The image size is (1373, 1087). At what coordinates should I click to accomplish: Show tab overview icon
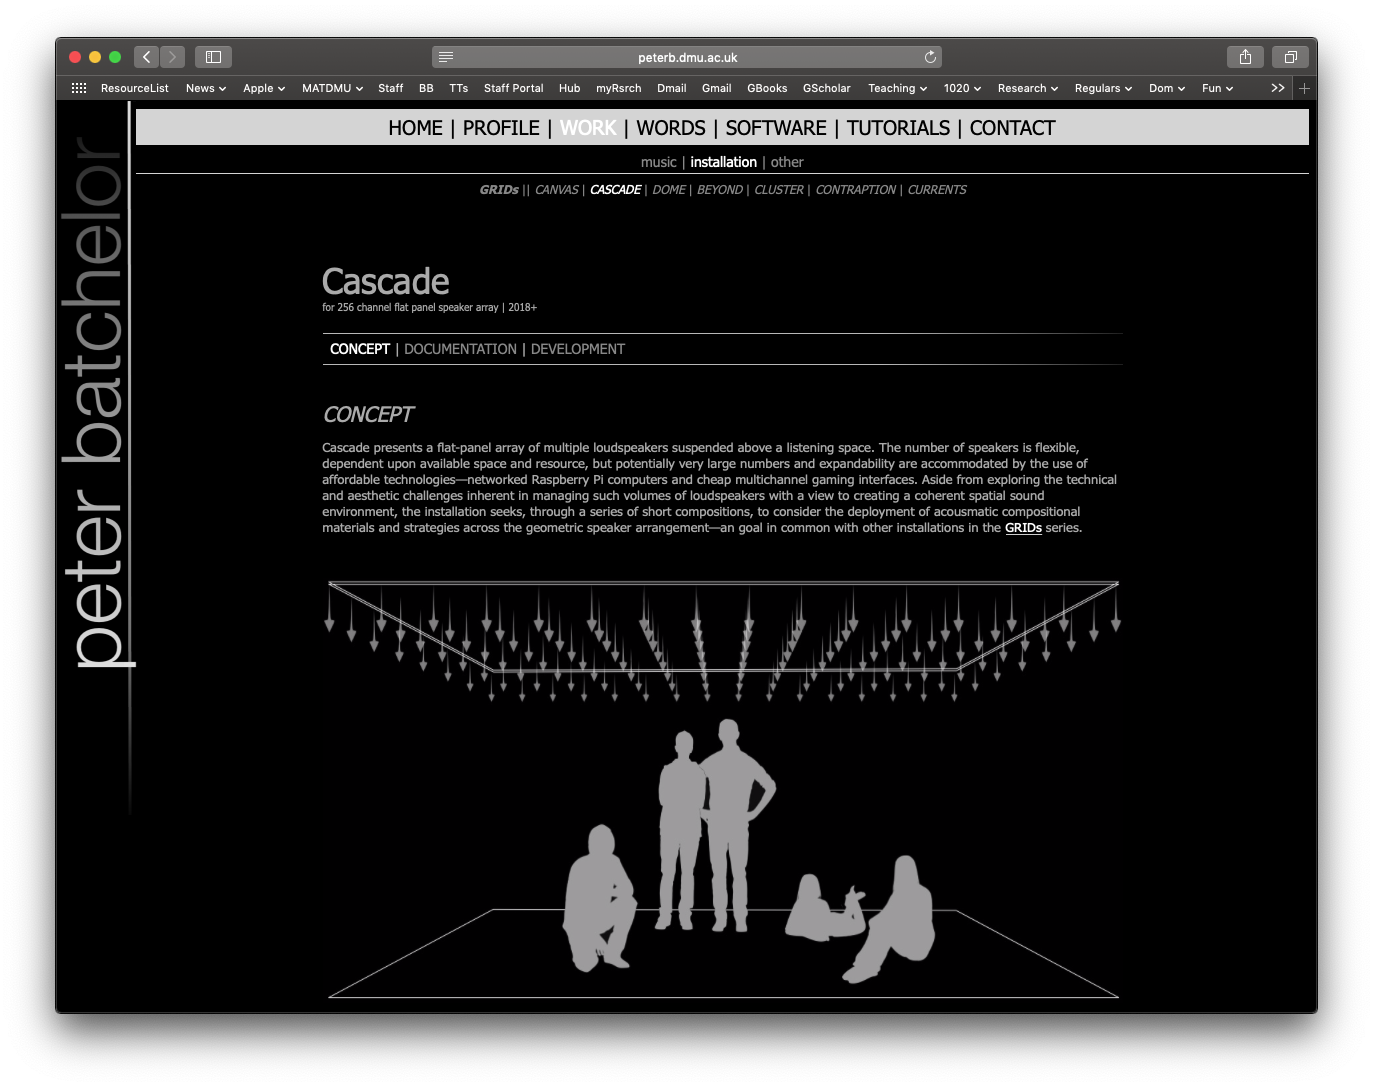pyautogui.click(x=1290, y=57)
